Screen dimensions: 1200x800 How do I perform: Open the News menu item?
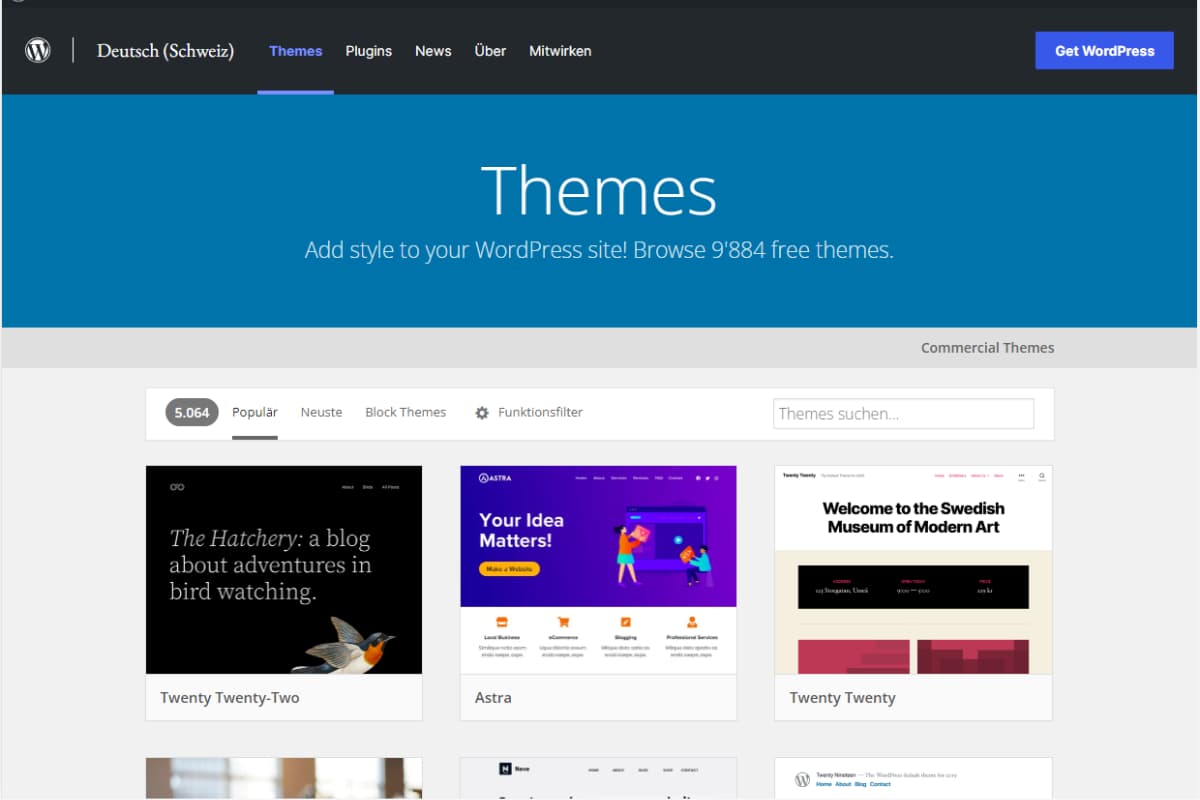433,51
